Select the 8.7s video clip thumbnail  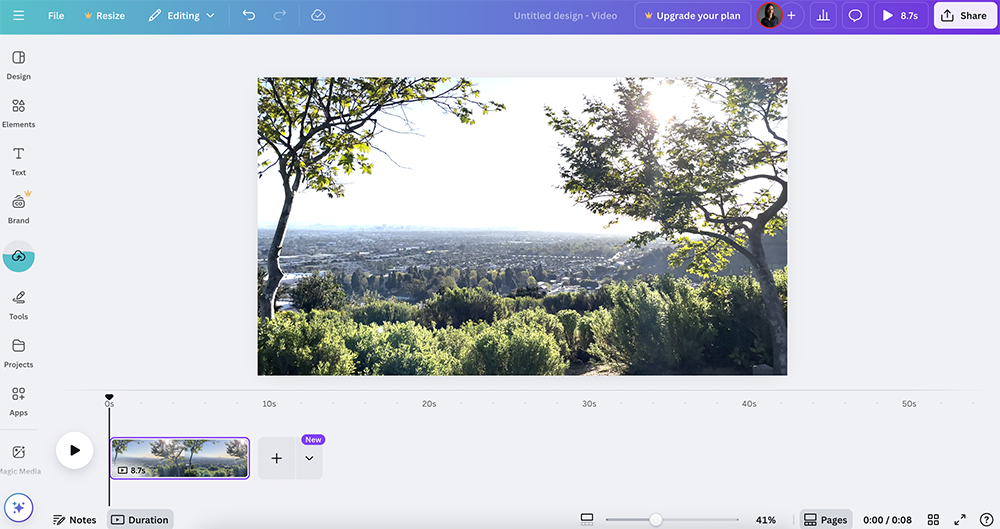(x=180, y=458)
